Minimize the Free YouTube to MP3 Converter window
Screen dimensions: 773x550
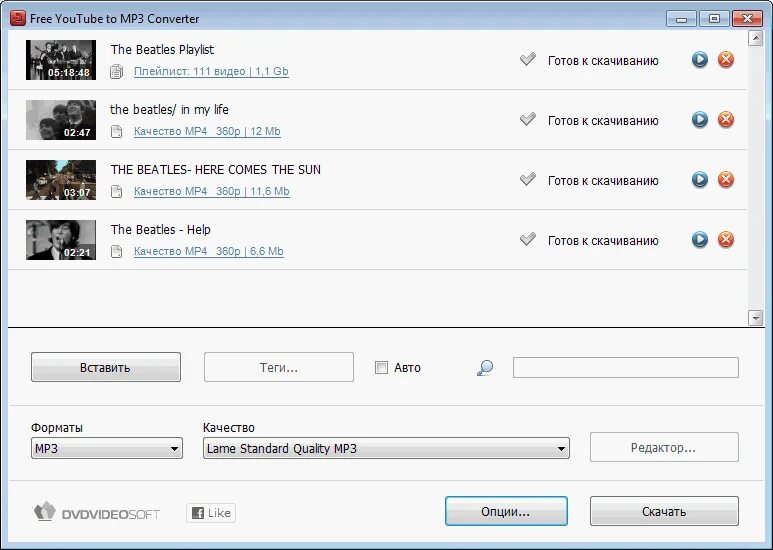pos(681,19)
